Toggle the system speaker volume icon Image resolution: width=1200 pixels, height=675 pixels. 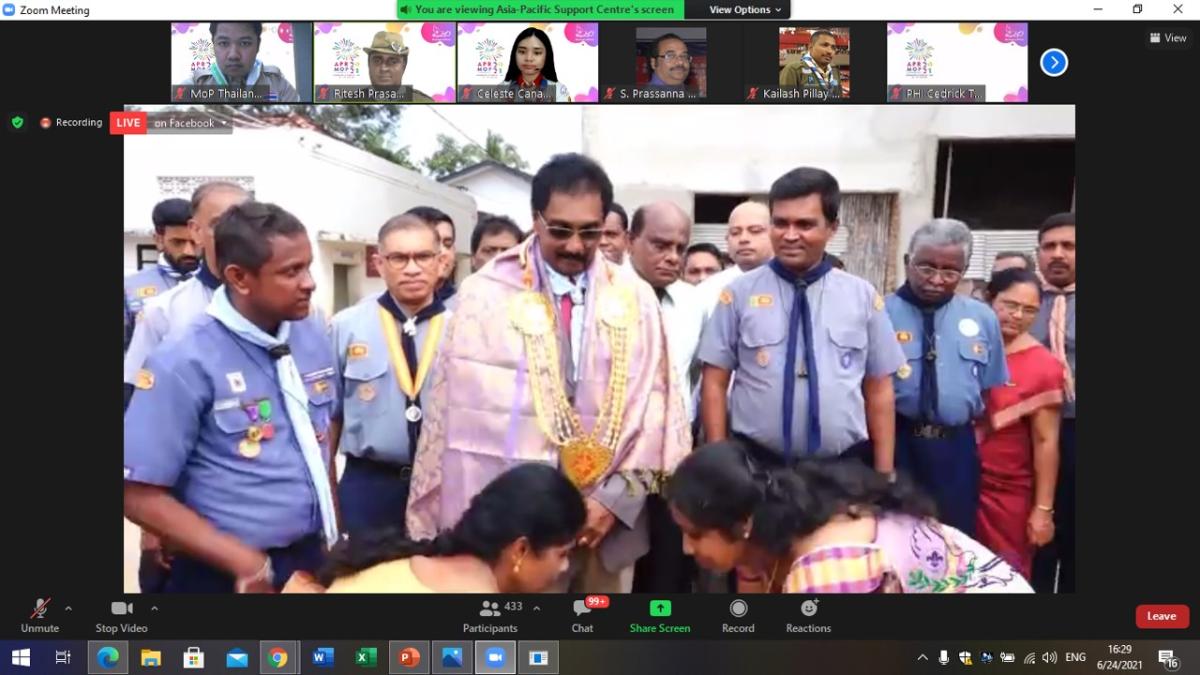pos(1048,658)
